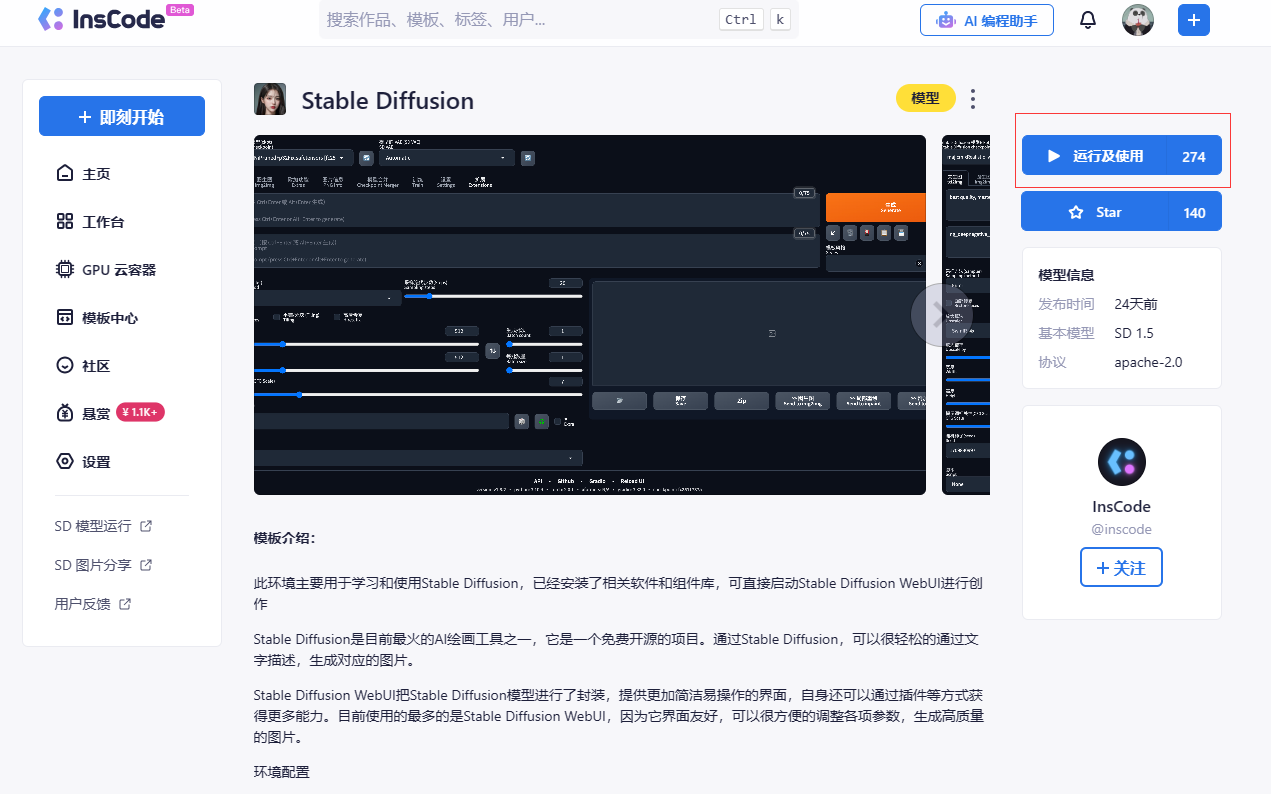Click the chip icon beside GPU 云容器
The image size is (1271, 794).
65,270
